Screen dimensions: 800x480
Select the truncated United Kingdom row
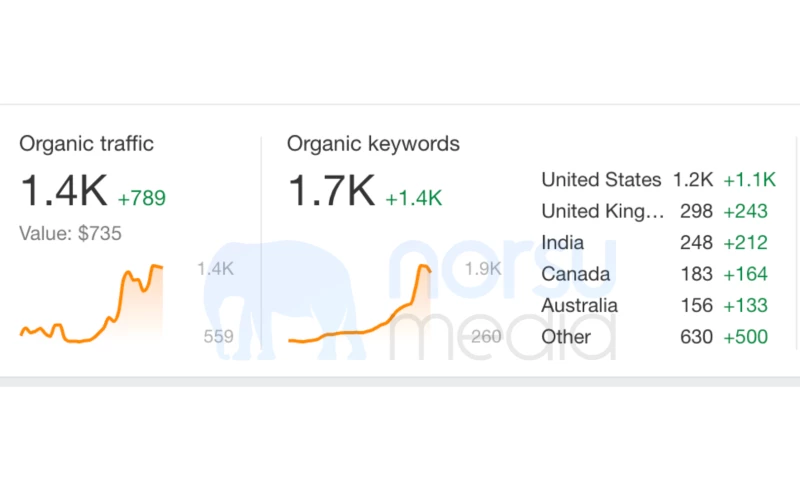pyautogui.click(x=602, y=211)
